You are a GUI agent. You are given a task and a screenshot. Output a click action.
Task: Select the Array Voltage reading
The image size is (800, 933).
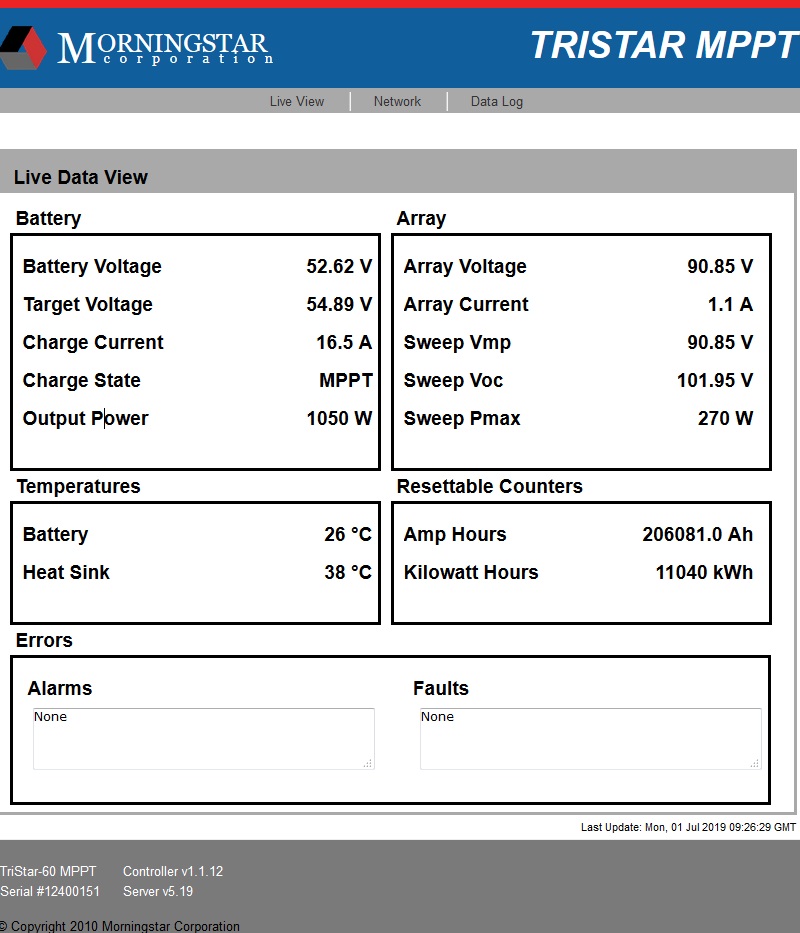pos(720,267)
